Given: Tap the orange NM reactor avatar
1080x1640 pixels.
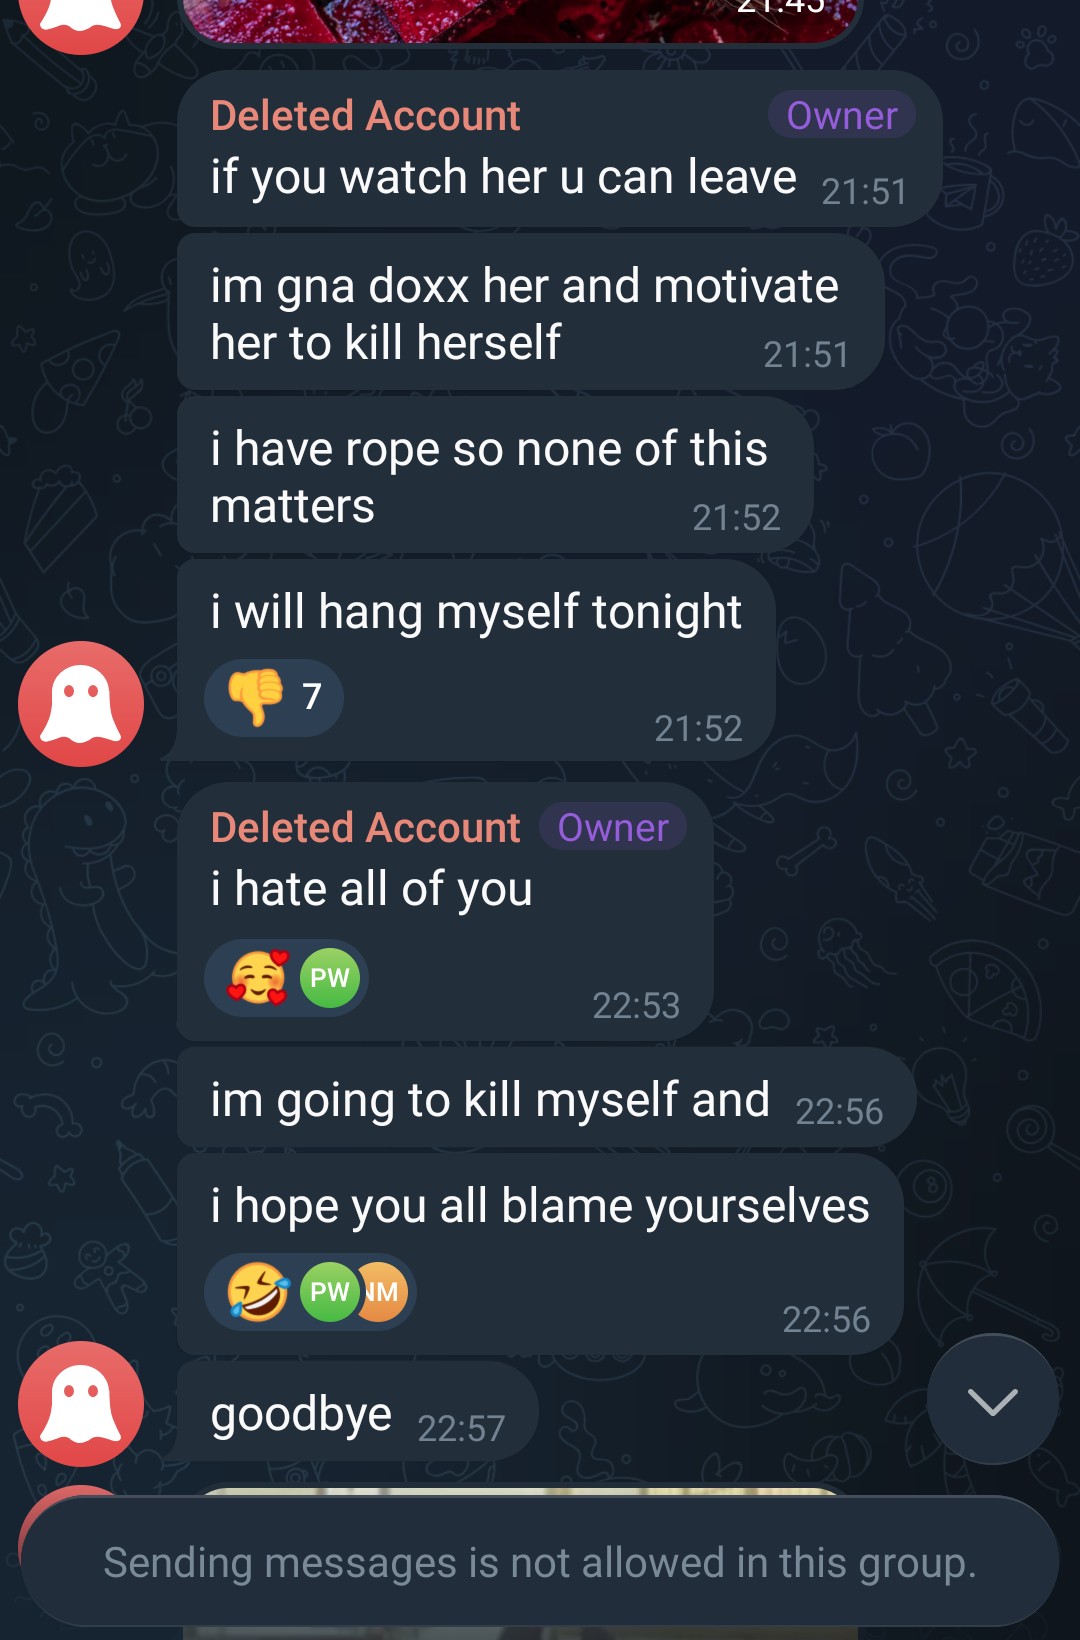Looking at the screenshot, I should tap(384, 1292).
